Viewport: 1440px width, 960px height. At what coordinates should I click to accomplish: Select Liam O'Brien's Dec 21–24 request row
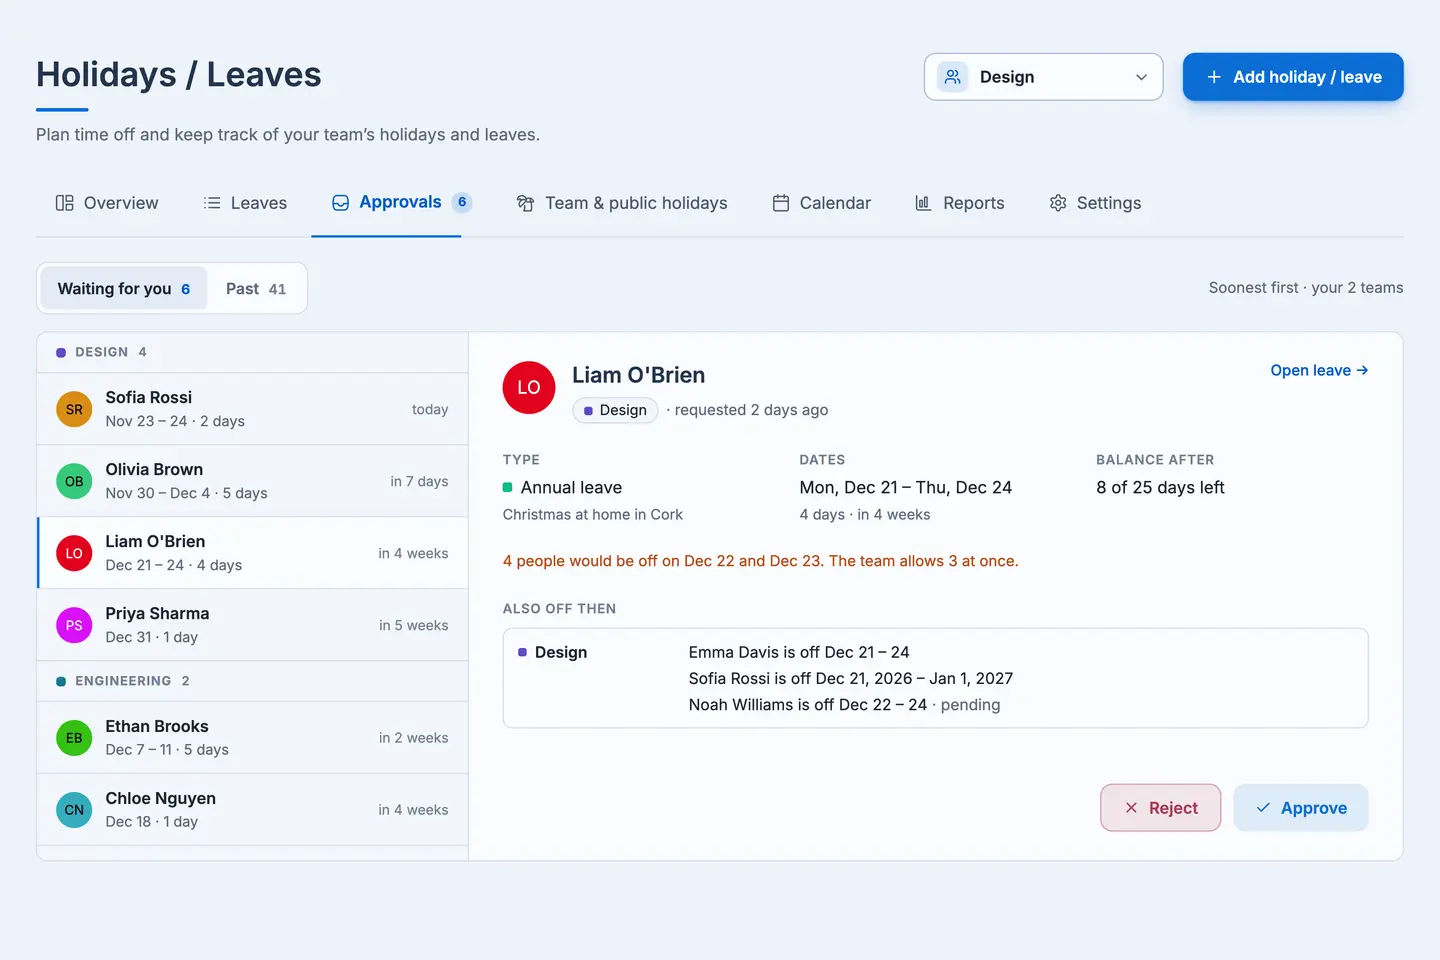coord(253,553)
